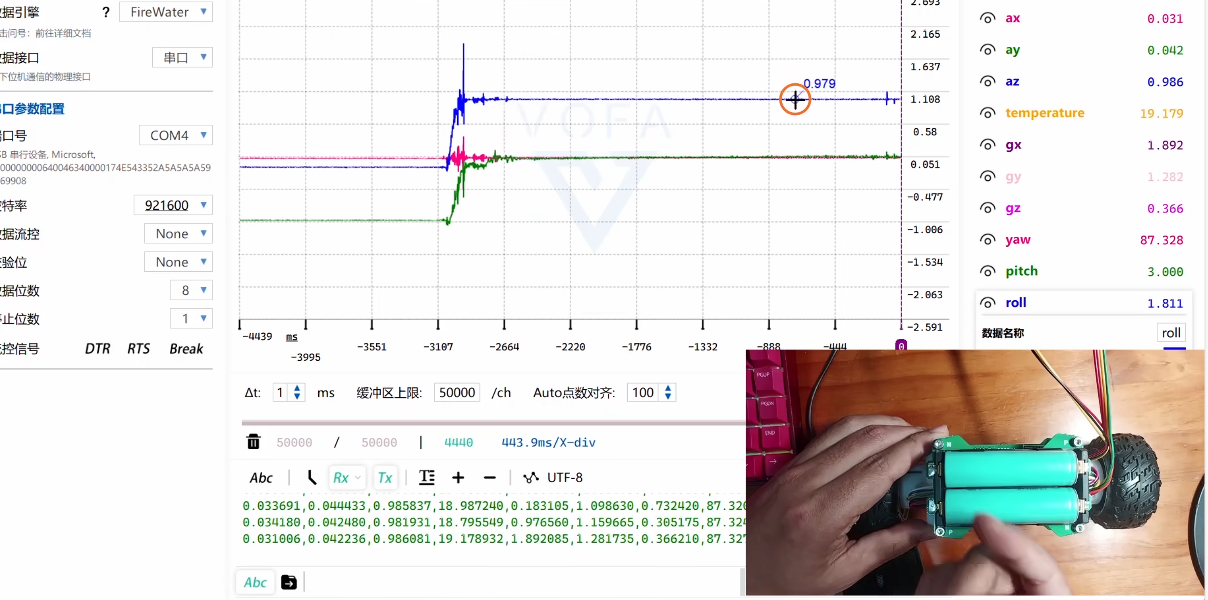Hide the ay channel using its eye icon
This screenshot has width=1208, height=600.
pyautogui.click(x=988, y=50)
